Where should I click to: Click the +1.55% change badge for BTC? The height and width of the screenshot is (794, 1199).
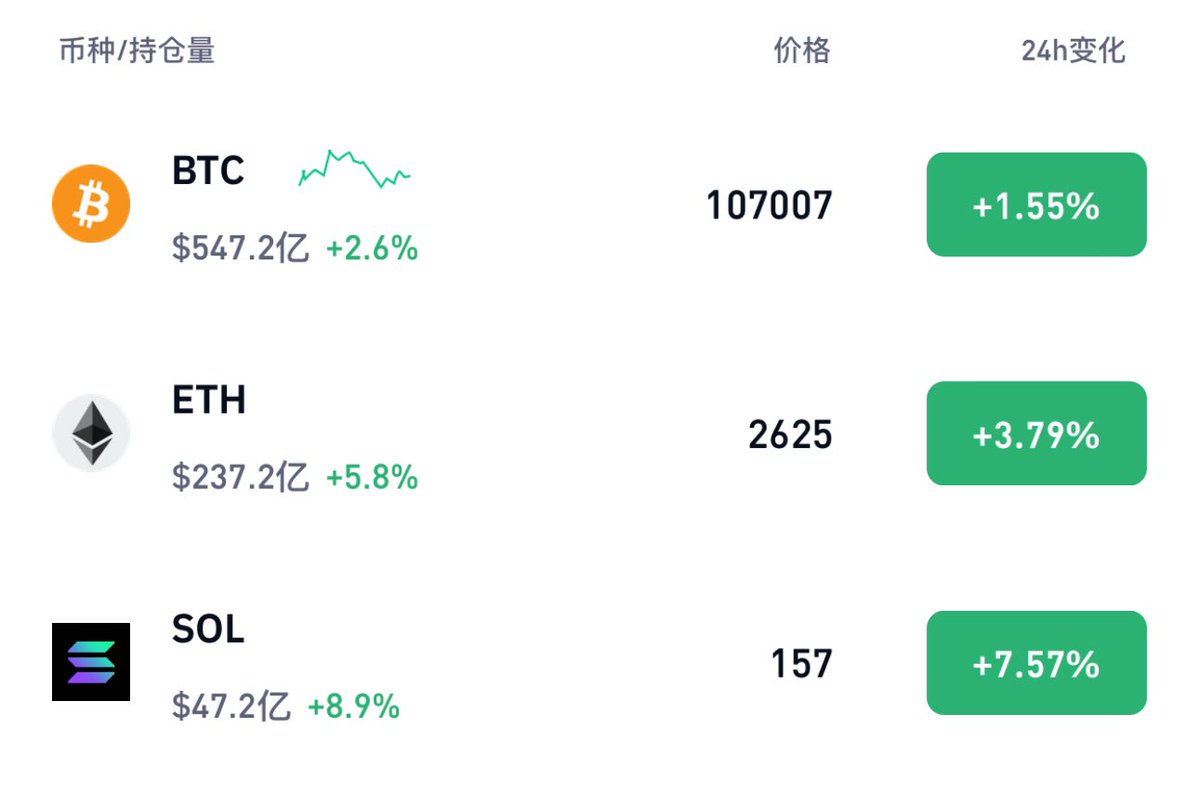coord(1036,204)
